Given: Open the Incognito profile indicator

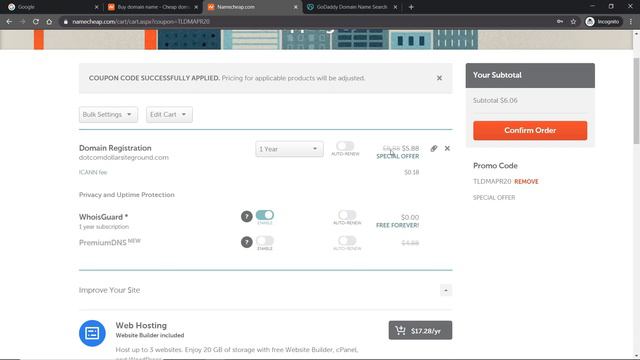Looking at the screenshot, I should (x=602, y=22).
